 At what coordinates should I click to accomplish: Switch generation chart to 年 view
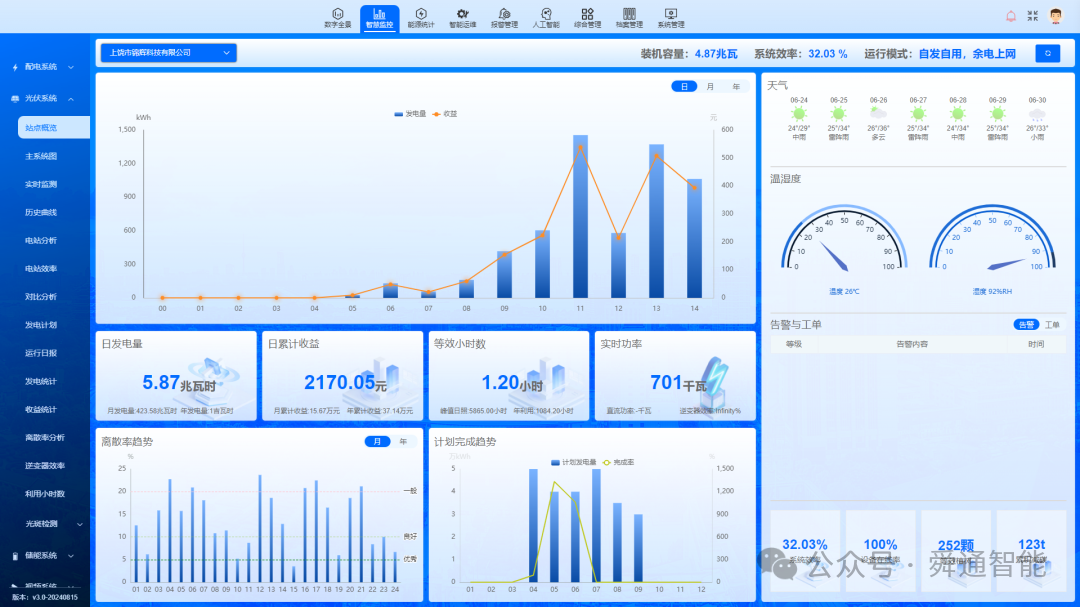[736, 86]
